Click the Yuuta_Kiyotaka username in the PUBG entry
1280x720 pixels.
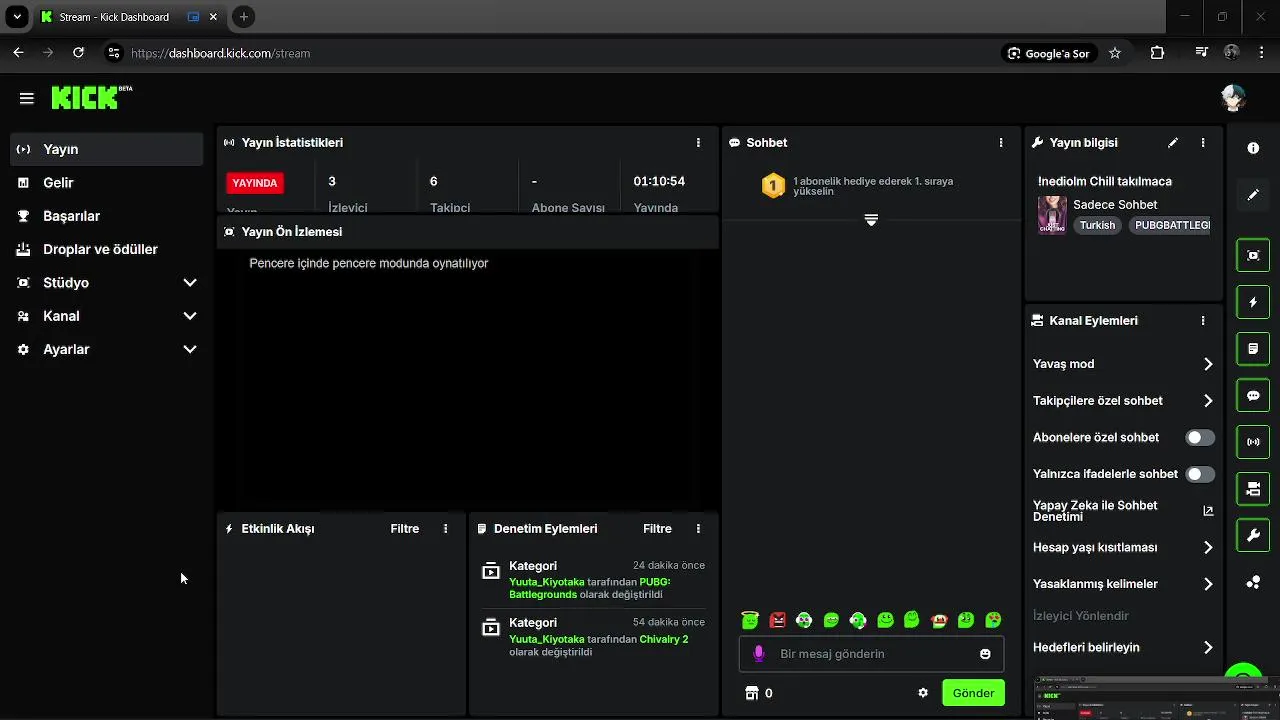(x=547, y=582)
